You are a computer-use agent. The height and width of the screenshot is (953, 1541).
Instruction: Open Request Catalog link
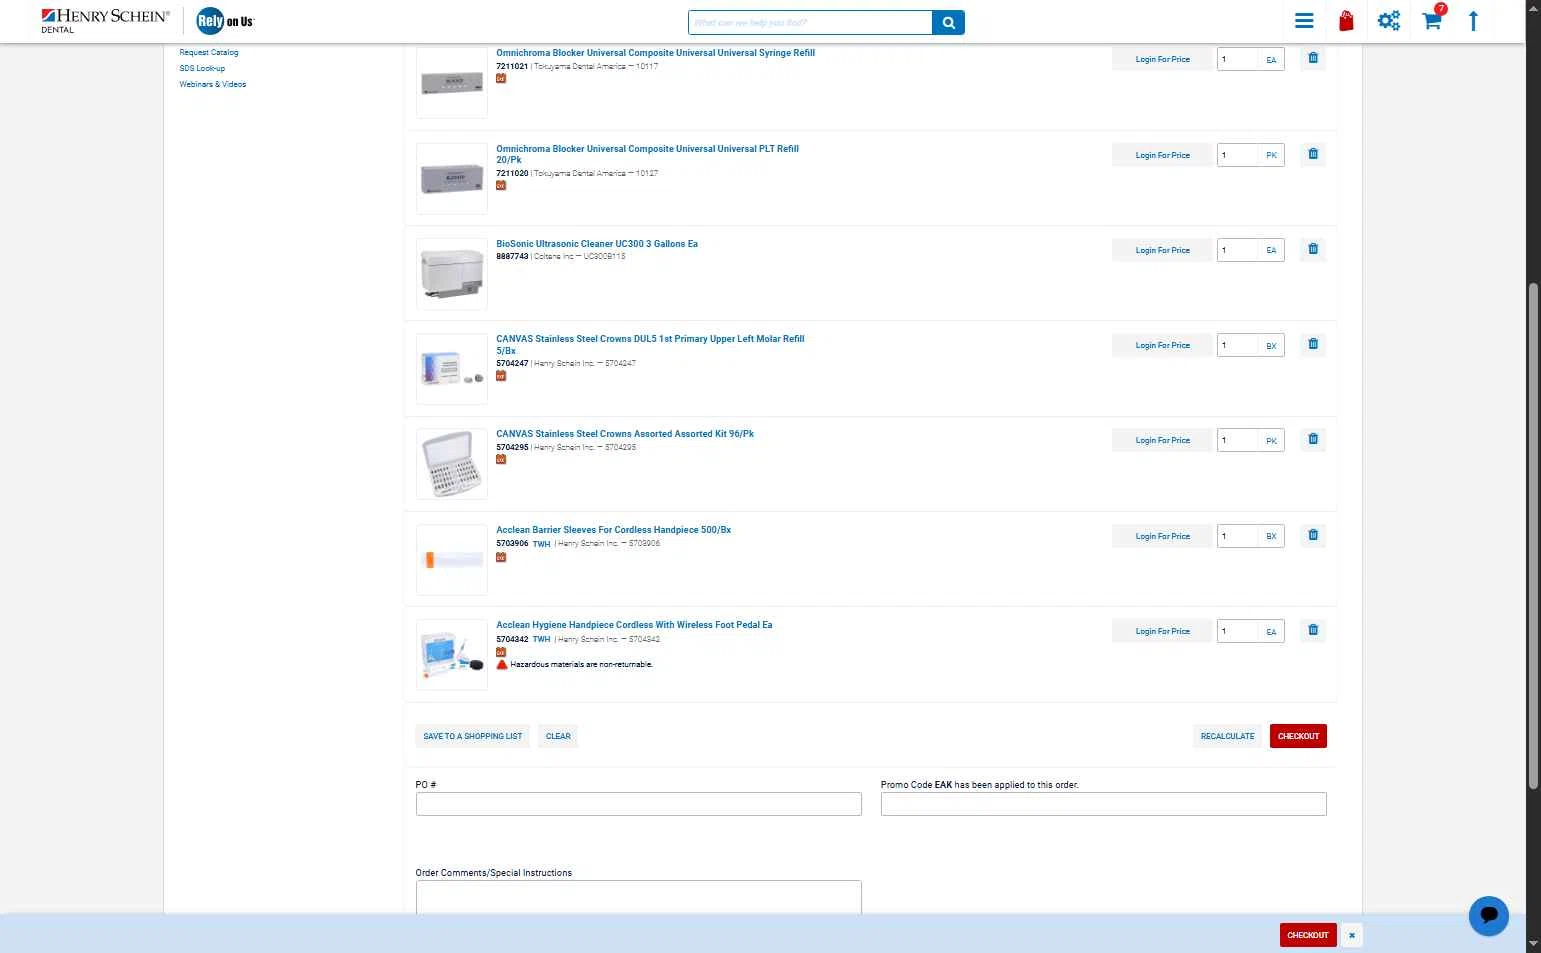209,52
